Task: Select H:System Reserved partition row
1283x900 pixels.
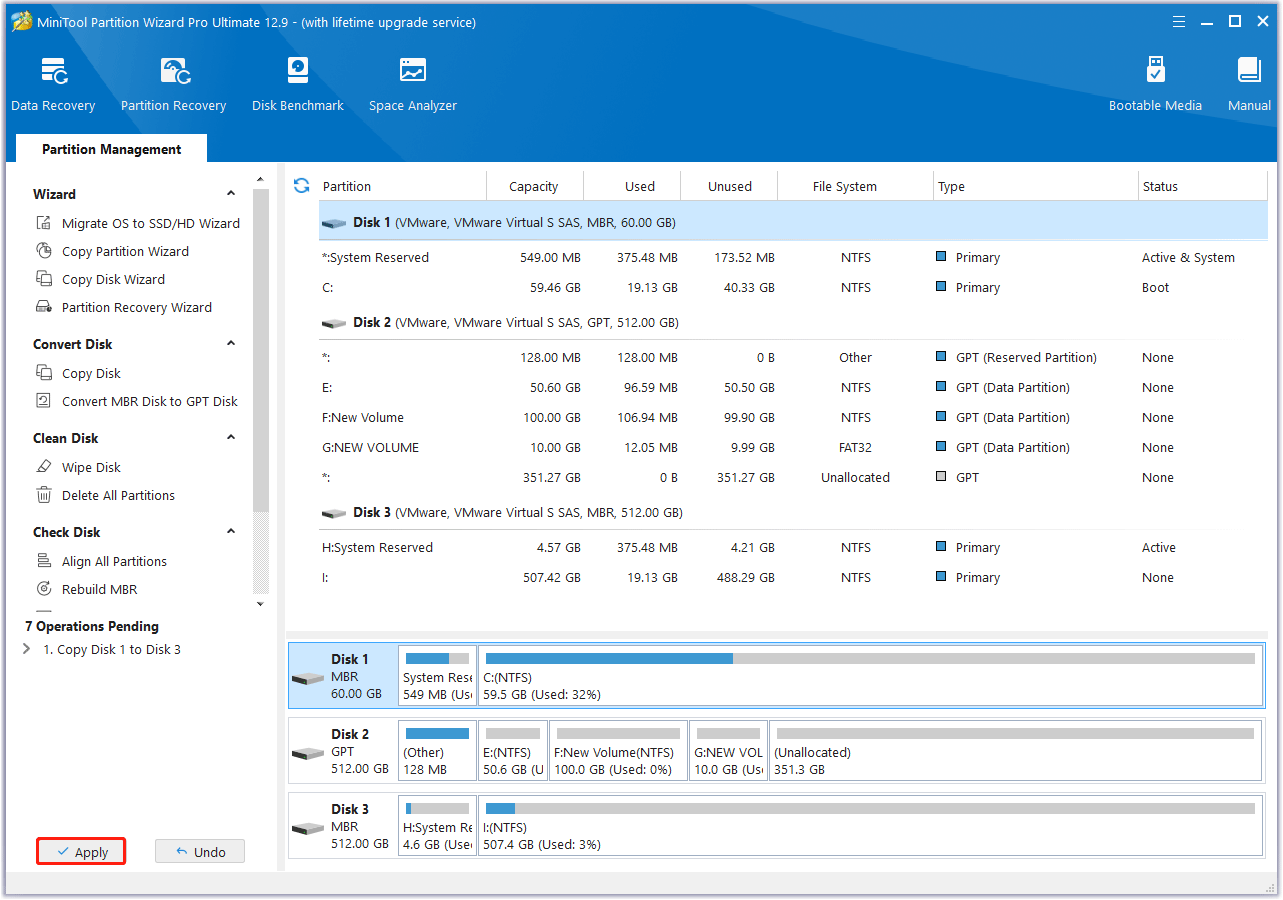Action: click(x=793, y=547)
